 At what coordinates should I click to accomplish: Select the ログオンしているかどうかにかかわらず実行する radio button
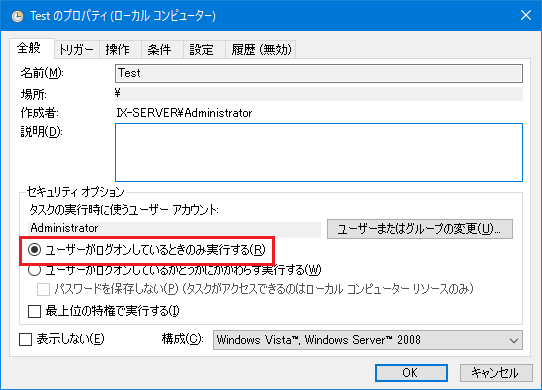point(35,269)
